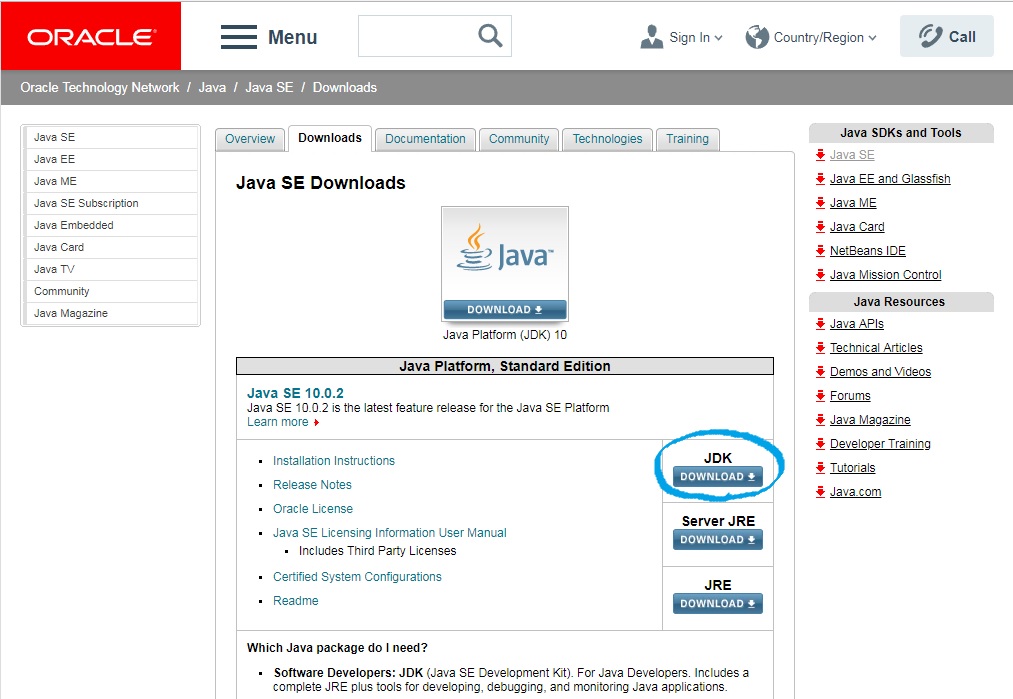The width and height of the screenshot is (1013, 699).
Task: Open Developer Training link
Action: tap(880, 444)
